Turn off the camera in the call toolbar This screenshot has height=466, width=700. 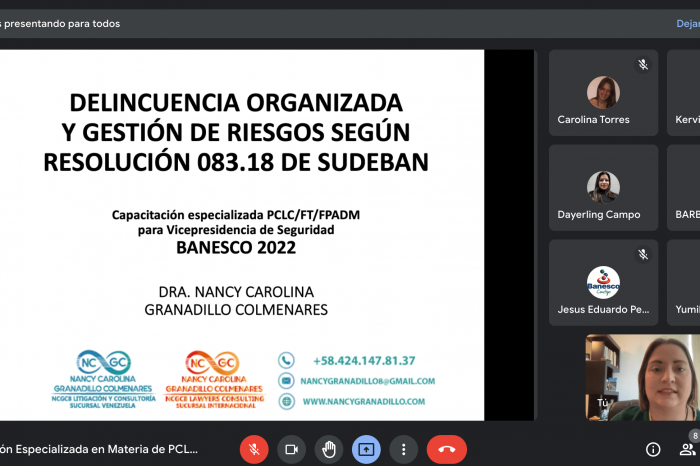coord(292,449)
